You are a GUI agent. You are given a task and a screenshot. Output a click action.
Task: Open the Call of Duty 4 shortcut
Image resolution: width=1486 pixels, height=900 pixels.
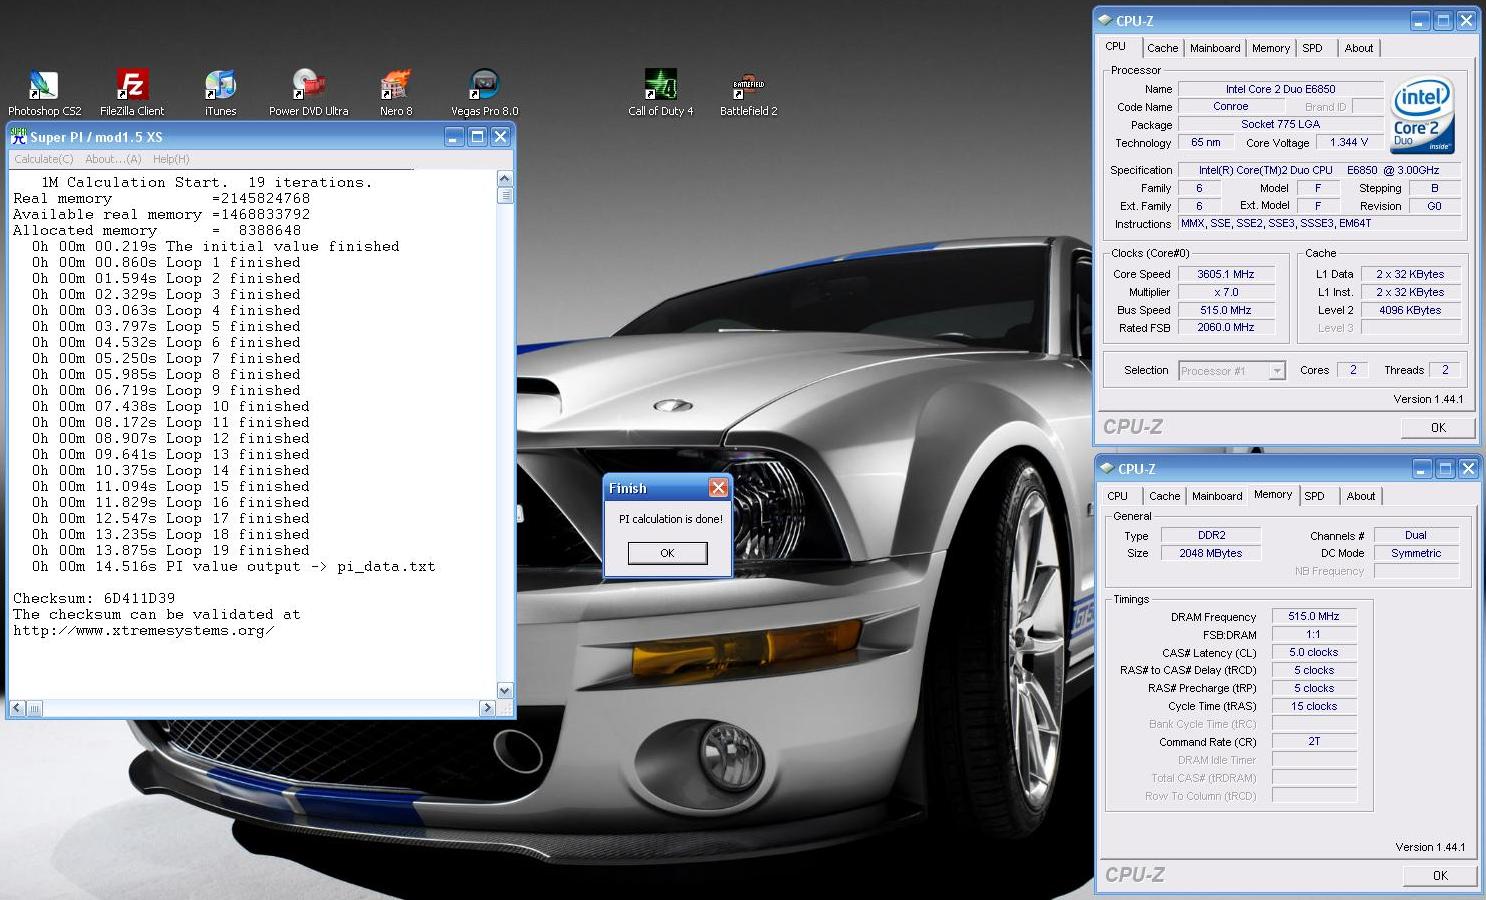660,93
